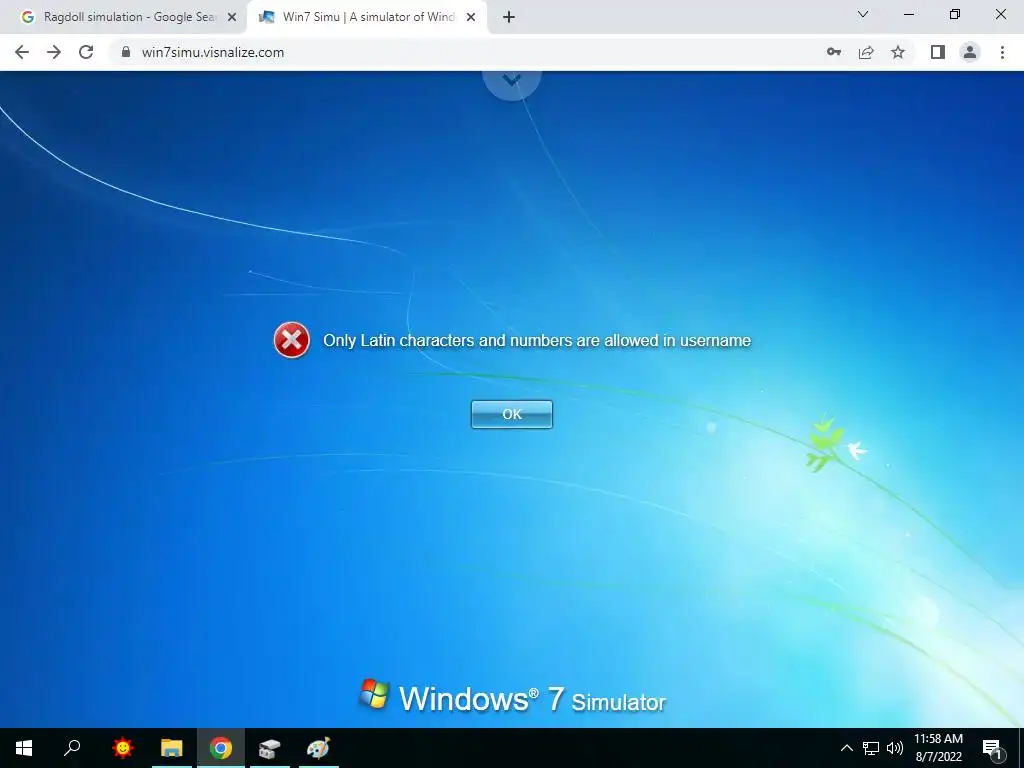1024x768 pixels.
Task: Click the error message about Latin characters
Action: pos(537,340)
